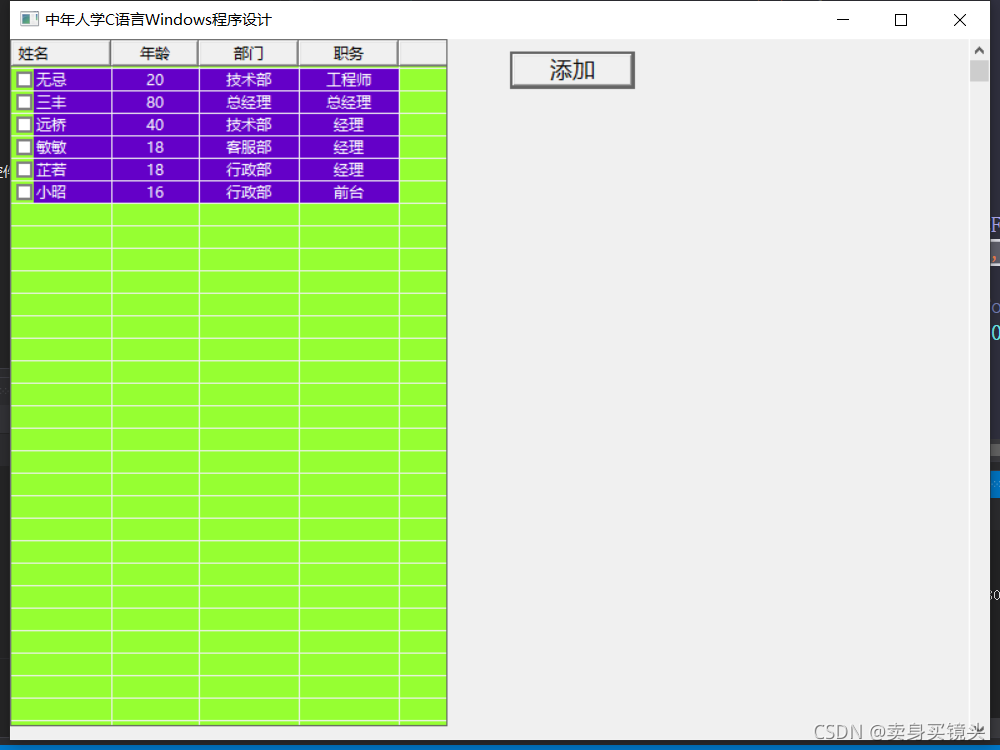The image size is (1000, 750).
Task: Click 18 in the 敏敏 row
Action: point(155,147)
